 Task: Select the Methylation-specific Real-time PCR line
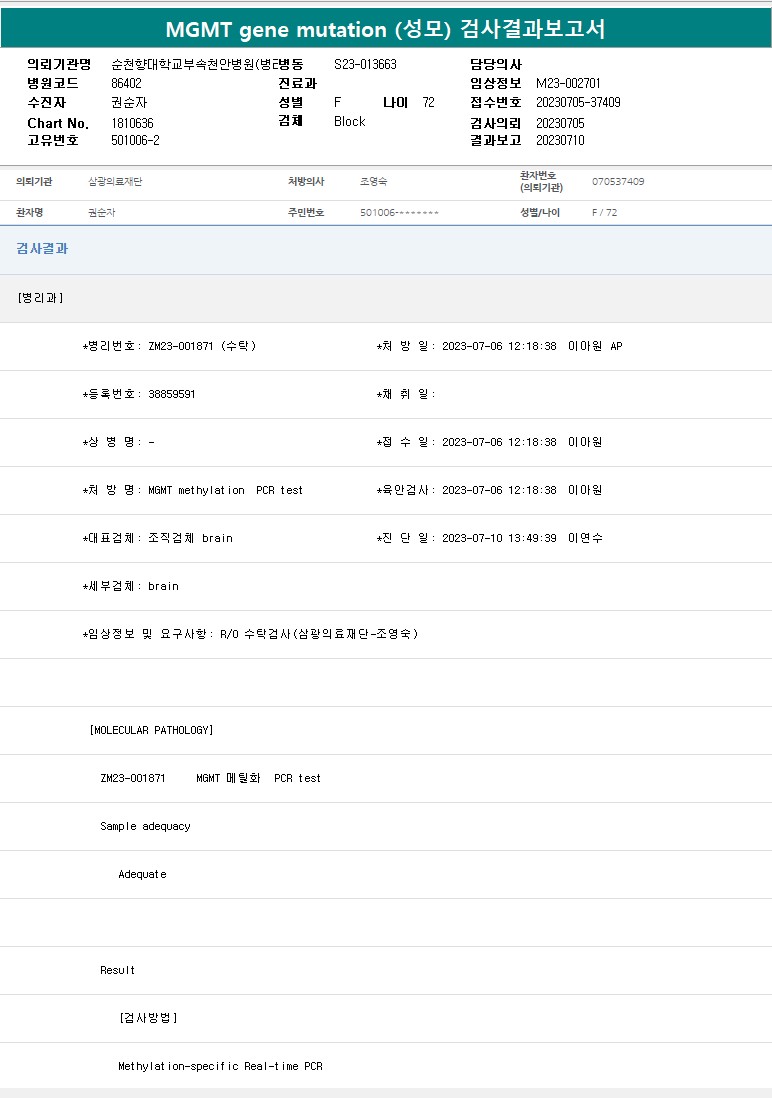click(x=220, y=1066)
